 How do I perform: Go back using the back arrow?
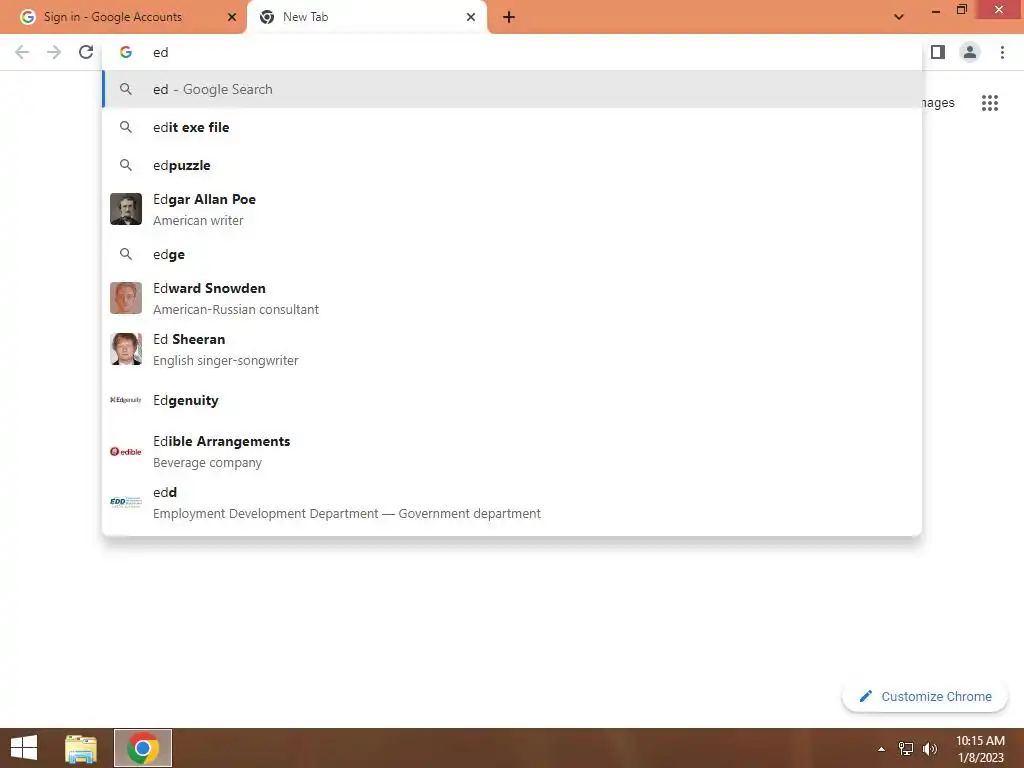point(22,52)
